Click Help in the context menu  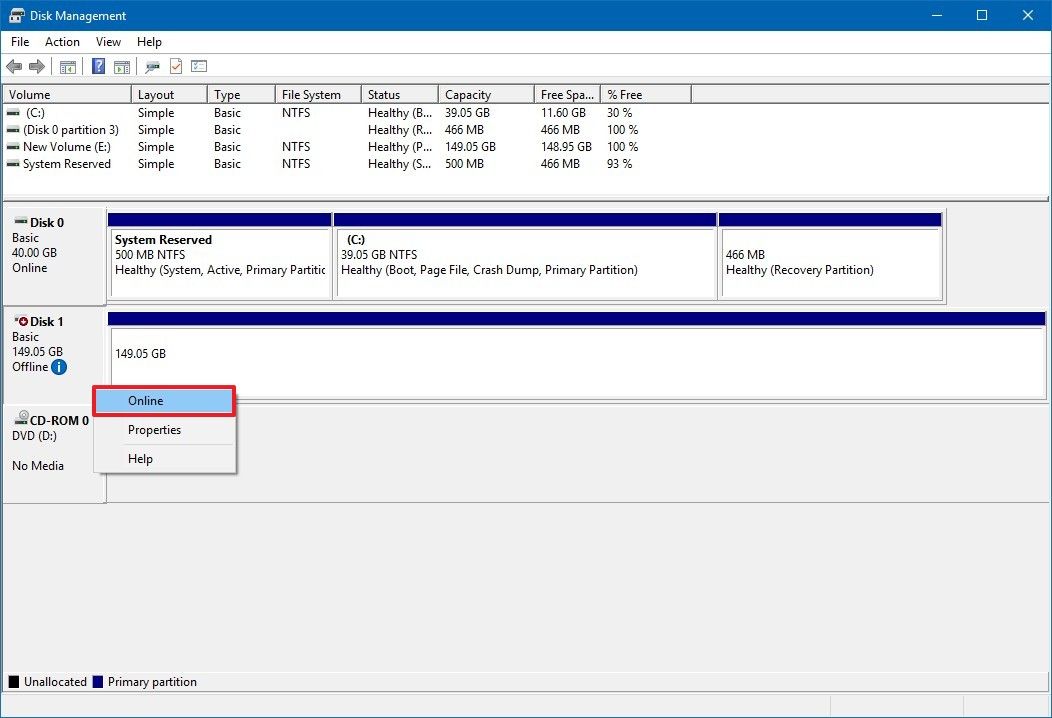coord(138,458)
